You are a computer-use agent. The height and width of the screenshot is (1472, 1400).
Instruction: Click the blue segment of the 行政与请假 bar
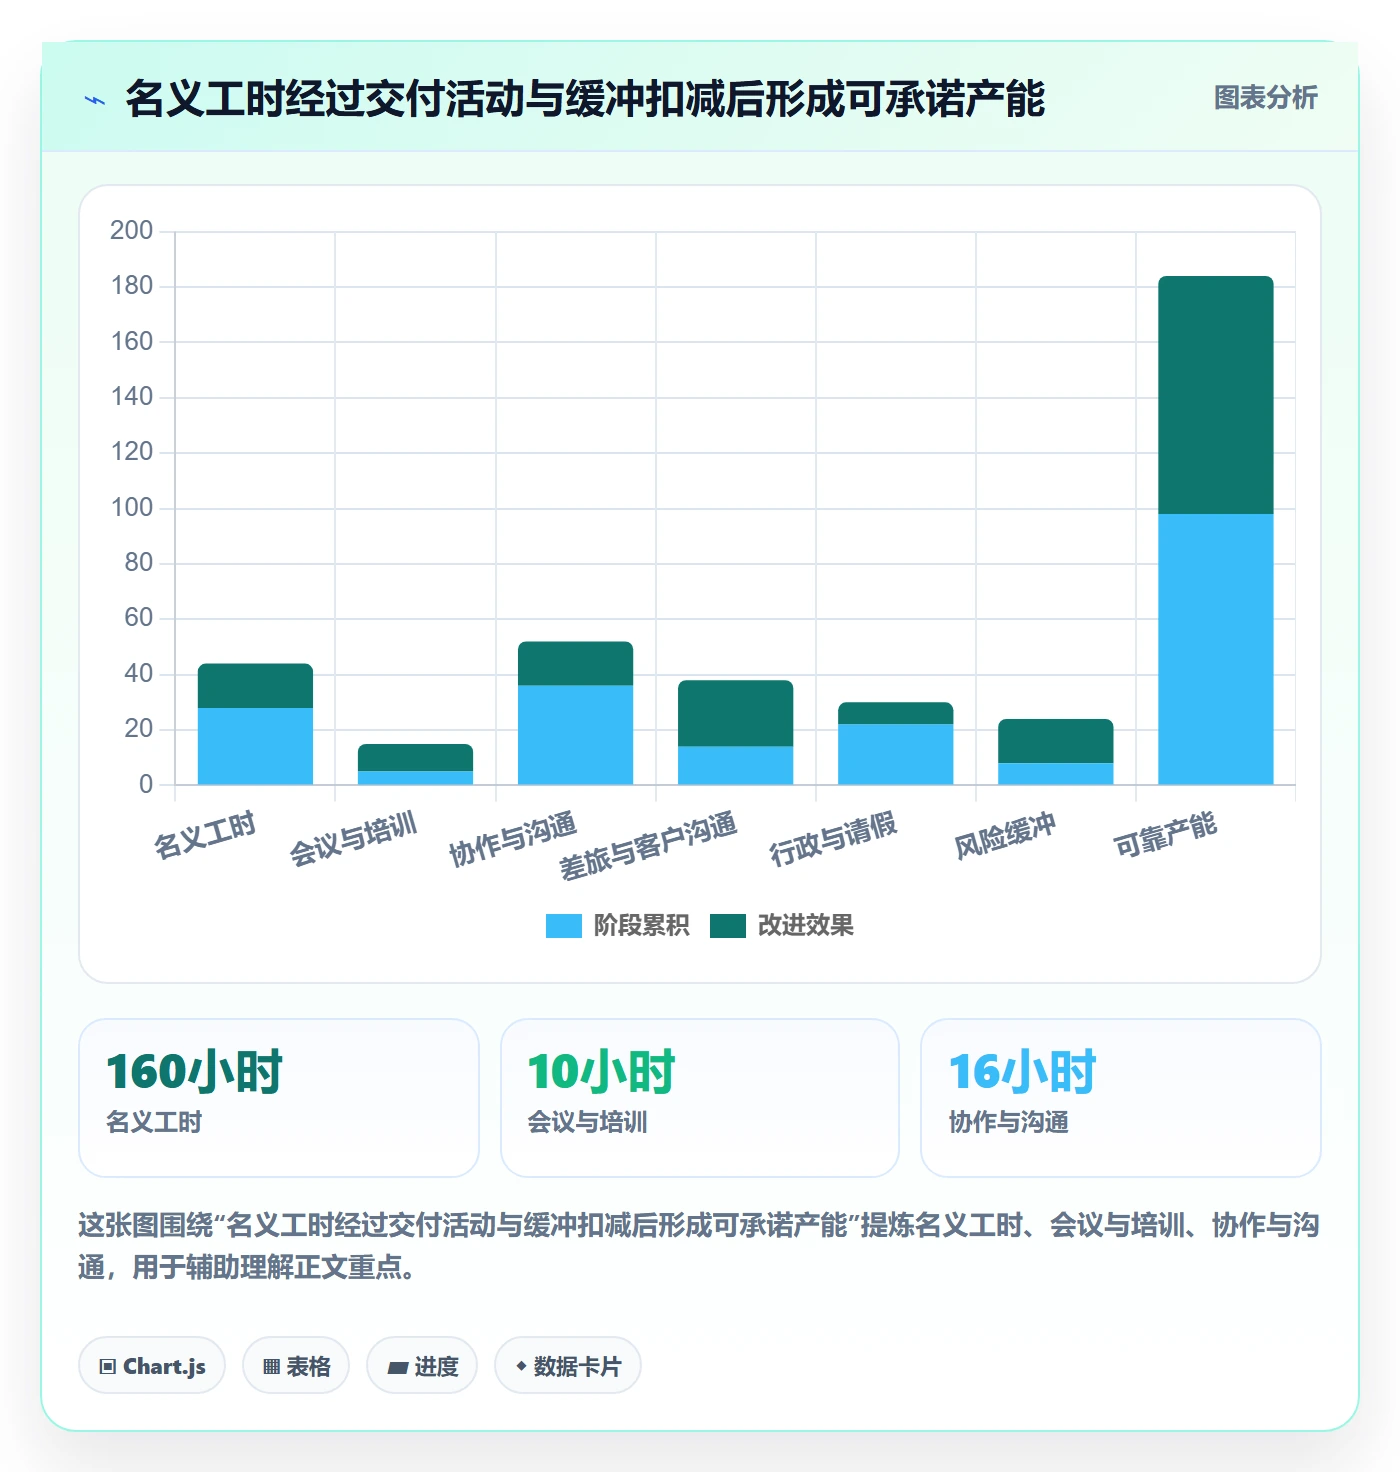pyautogui.click(x=895, y=755)
